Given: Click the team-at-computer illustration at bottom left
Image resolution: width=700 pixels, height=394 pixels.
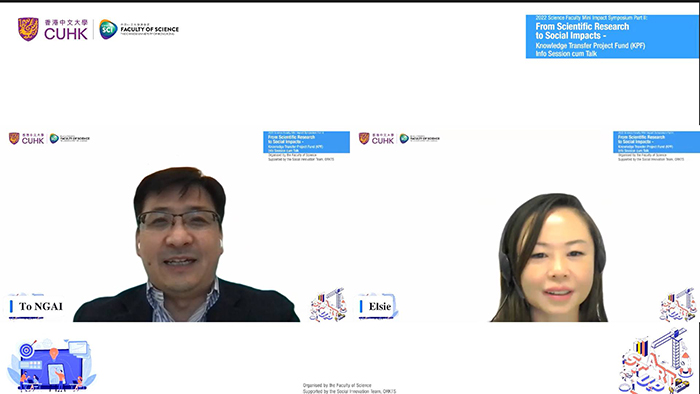Looking at the screenshot, I should tap(52, 365).
